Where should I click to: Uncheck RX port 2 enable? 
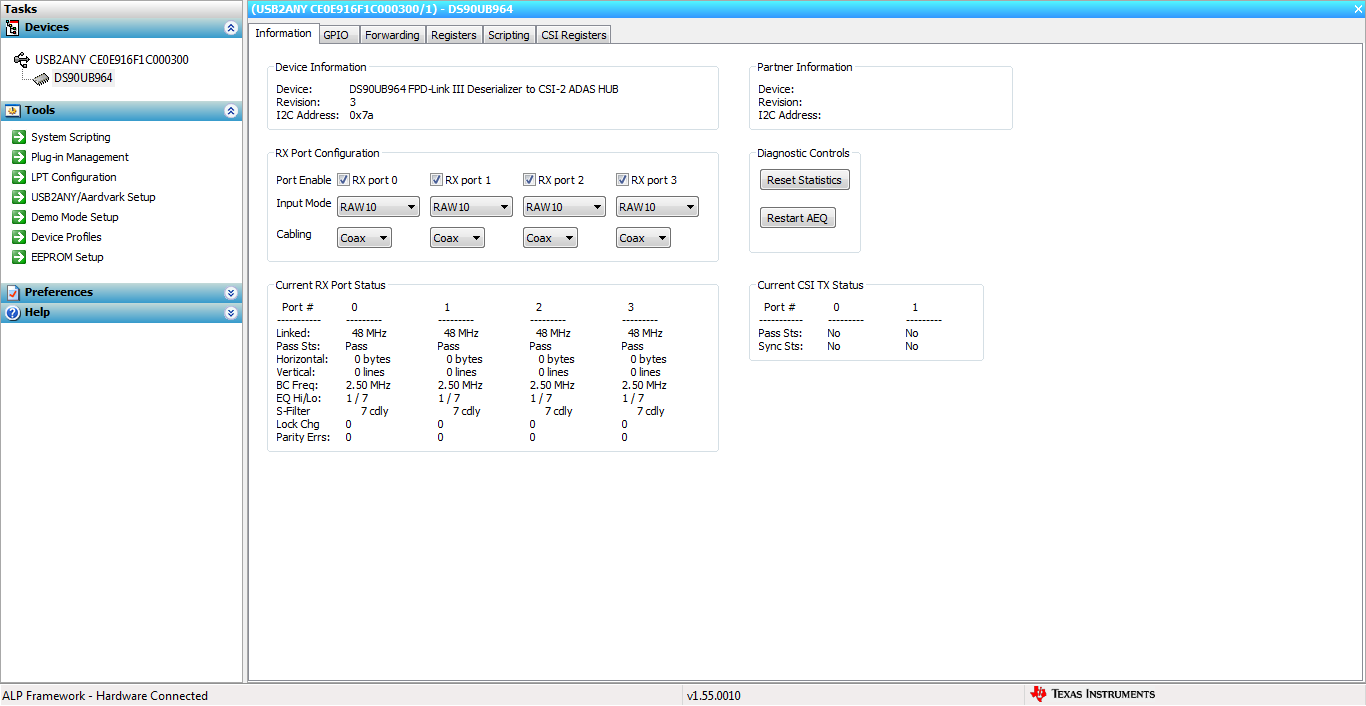pyautogui.click(x=529, y=179)
